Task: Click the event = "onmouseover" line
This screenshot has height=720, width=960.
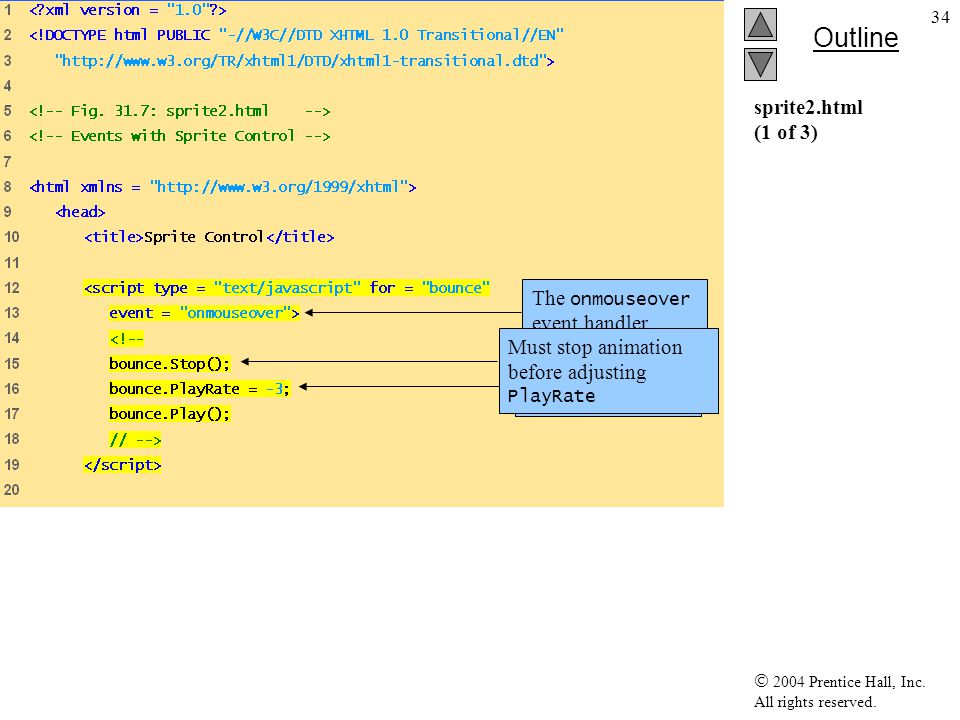Action: pos(204,313)
